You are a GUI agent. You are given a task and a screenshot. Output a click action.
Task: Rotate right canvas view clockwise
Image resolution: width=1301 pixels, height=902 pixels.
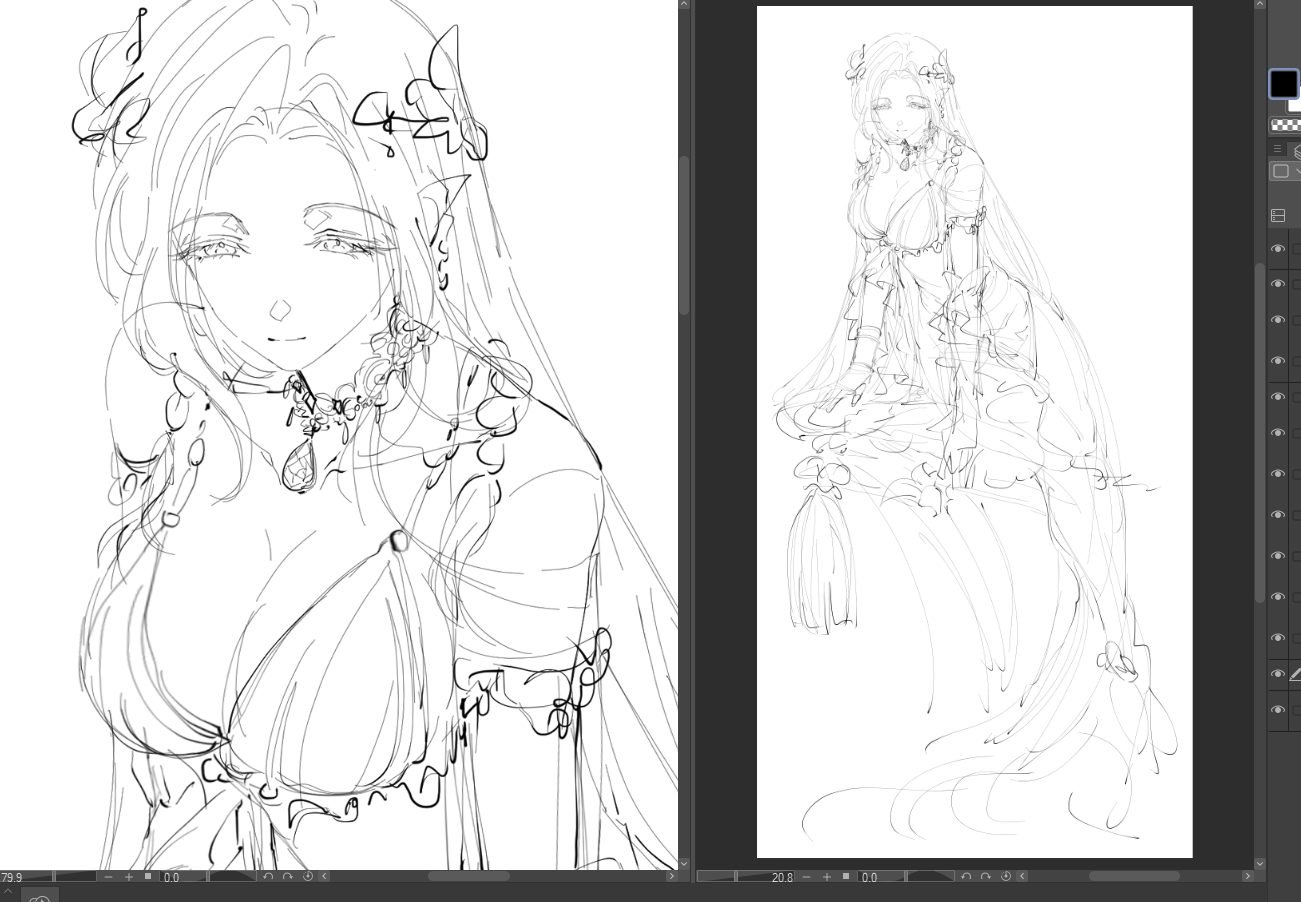(x=985, y=877)
